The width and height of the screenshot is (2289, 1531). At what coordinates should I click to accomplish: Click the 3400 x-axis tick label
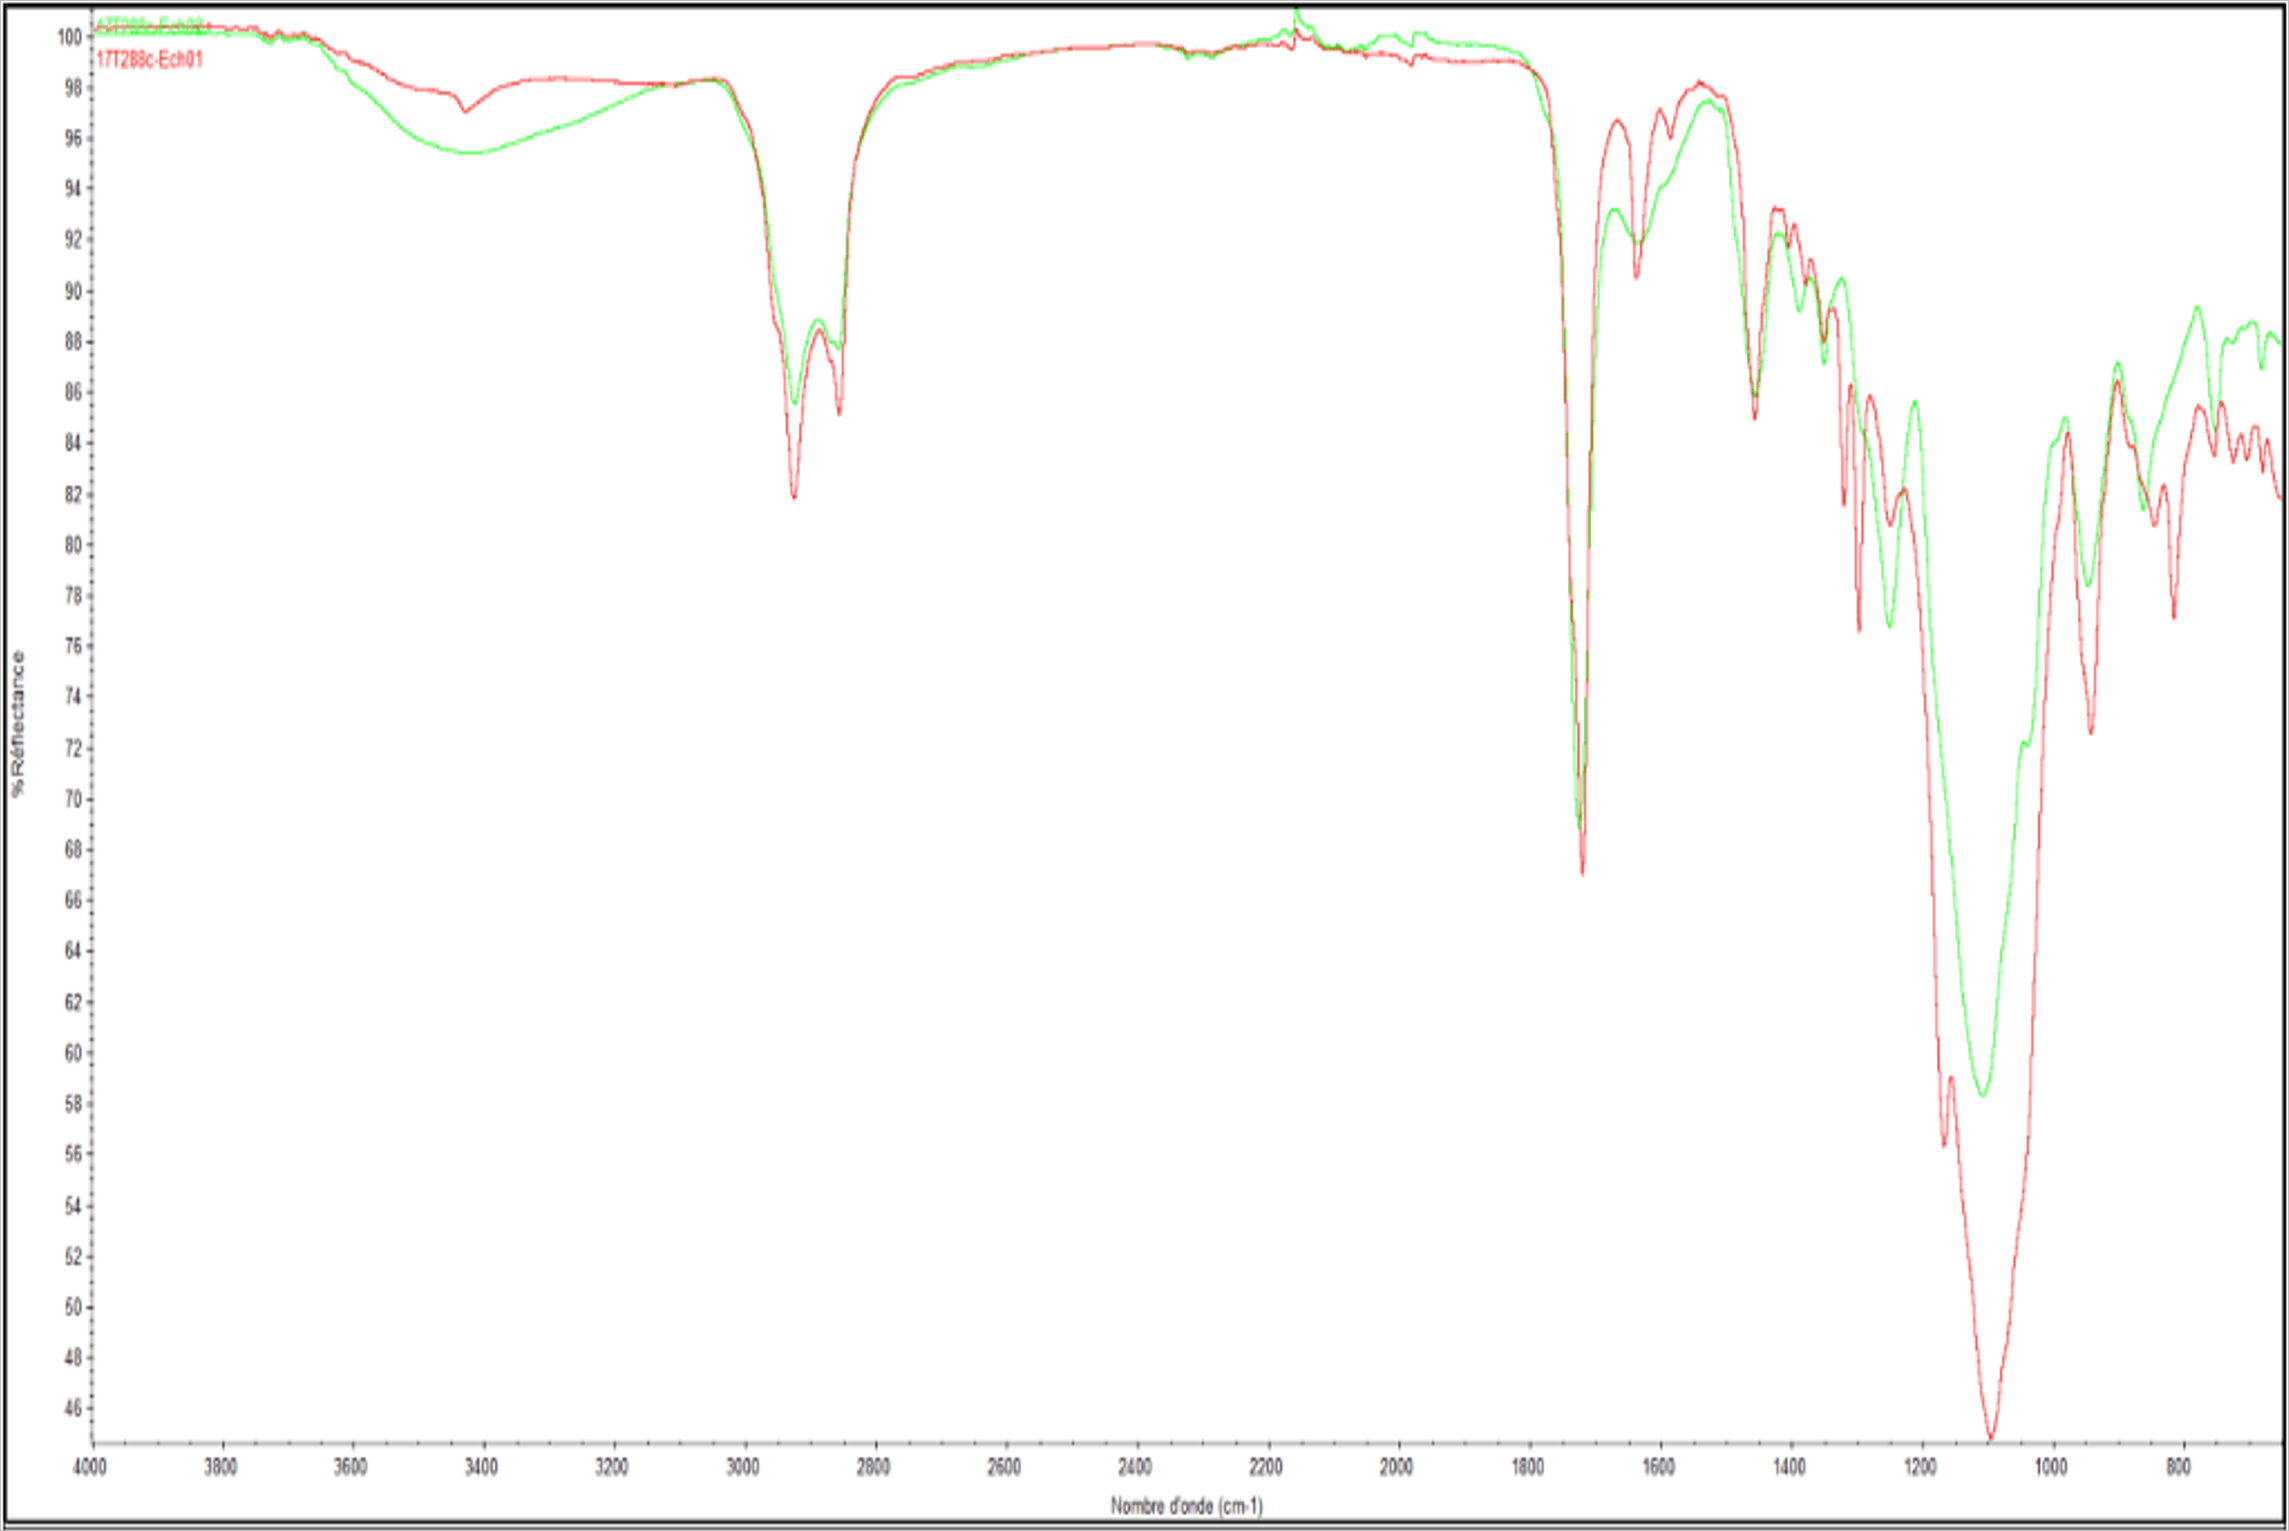pyautogui.click(x=482, y=1467)
